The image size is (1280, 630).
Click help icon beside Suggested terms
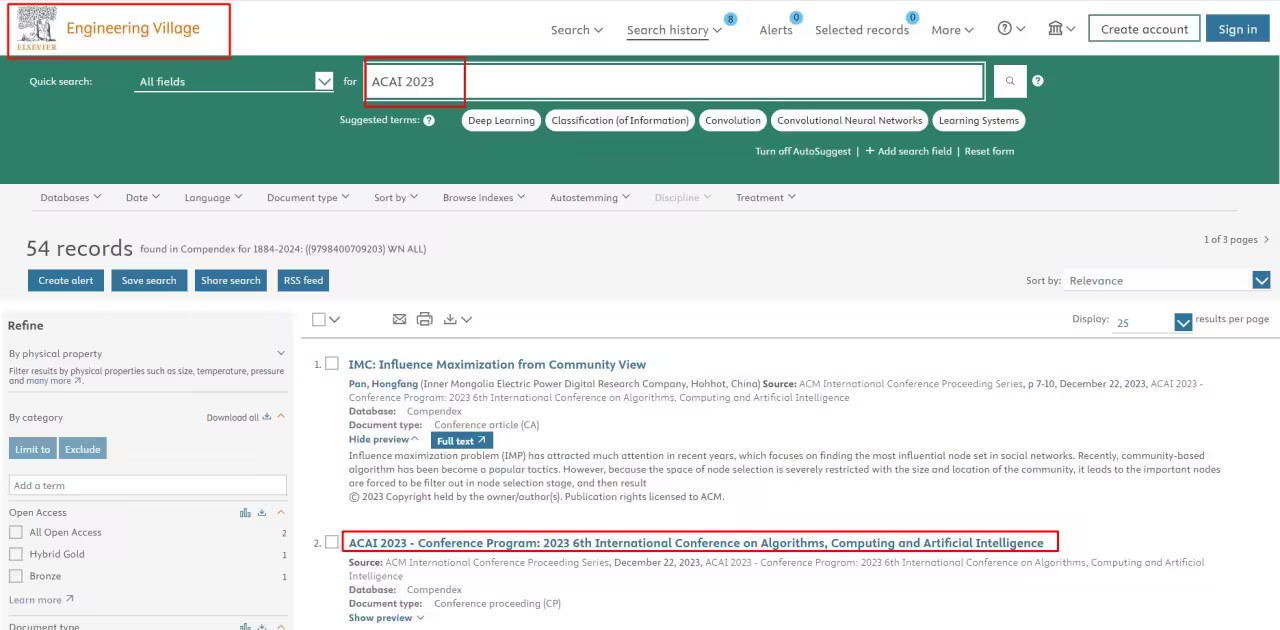(429, 120)
